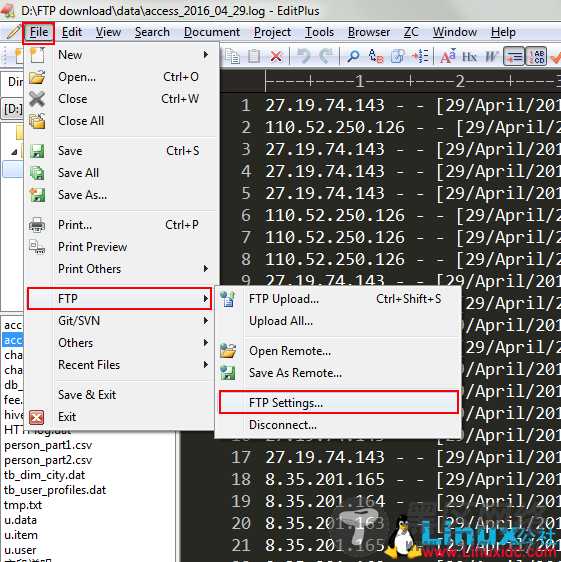Open the View menu

click(108, 32)
